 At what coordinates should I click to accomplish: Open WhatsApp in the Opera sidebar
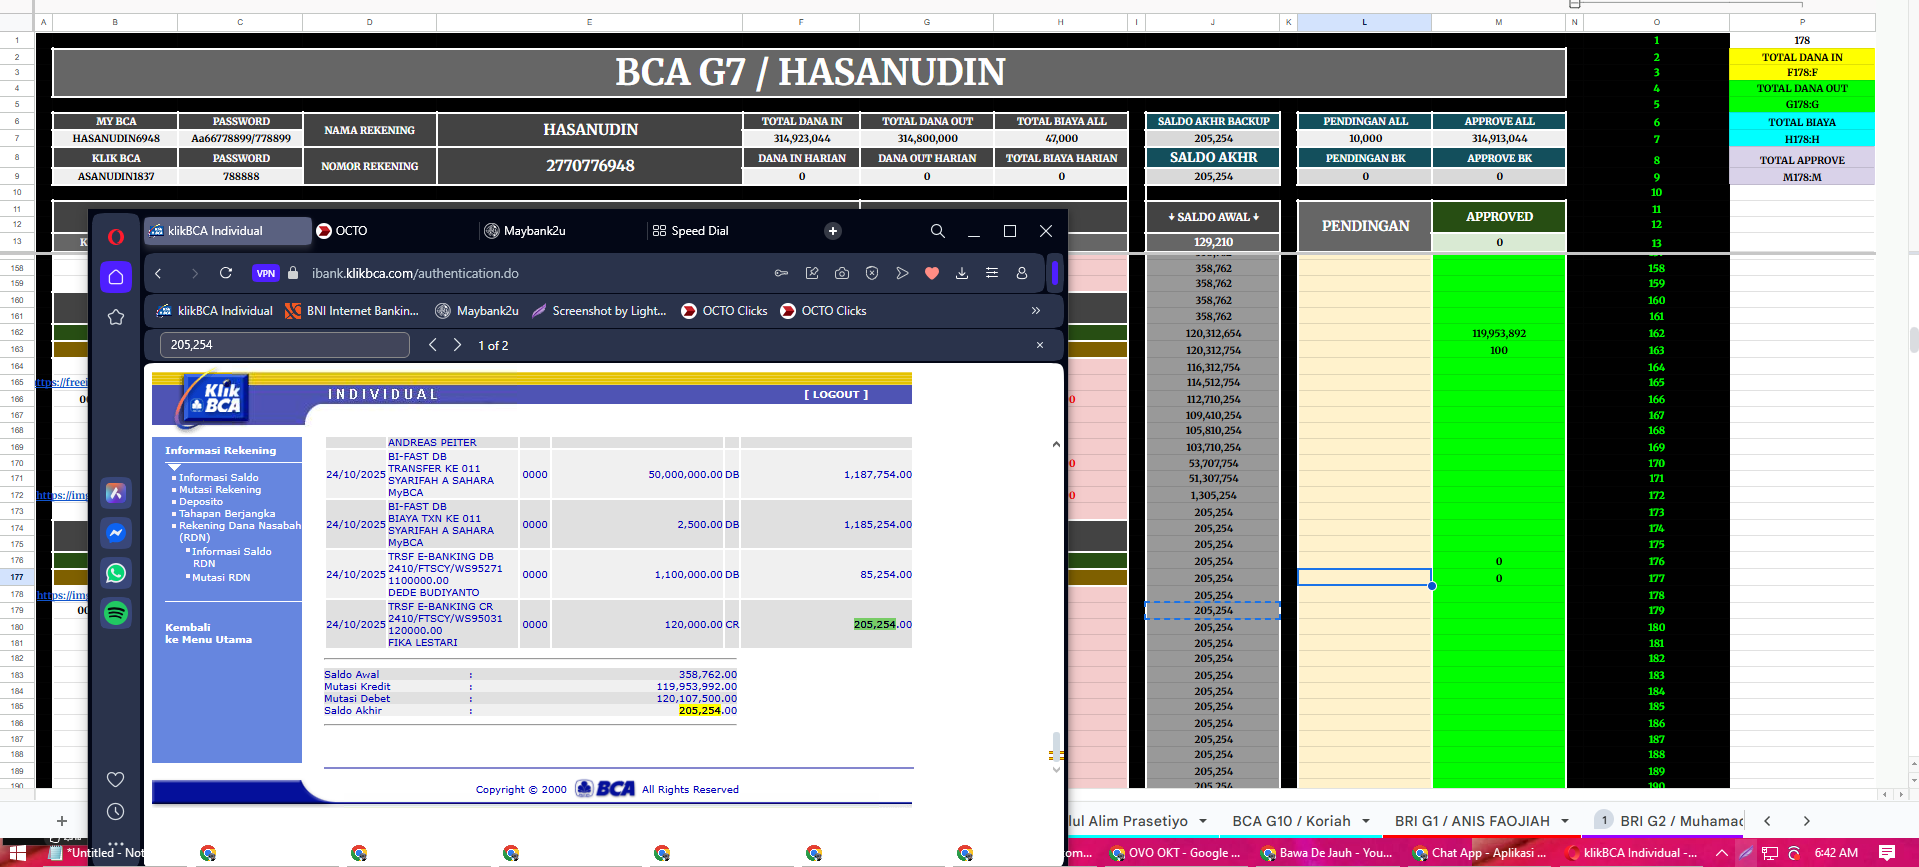(116, 573)
